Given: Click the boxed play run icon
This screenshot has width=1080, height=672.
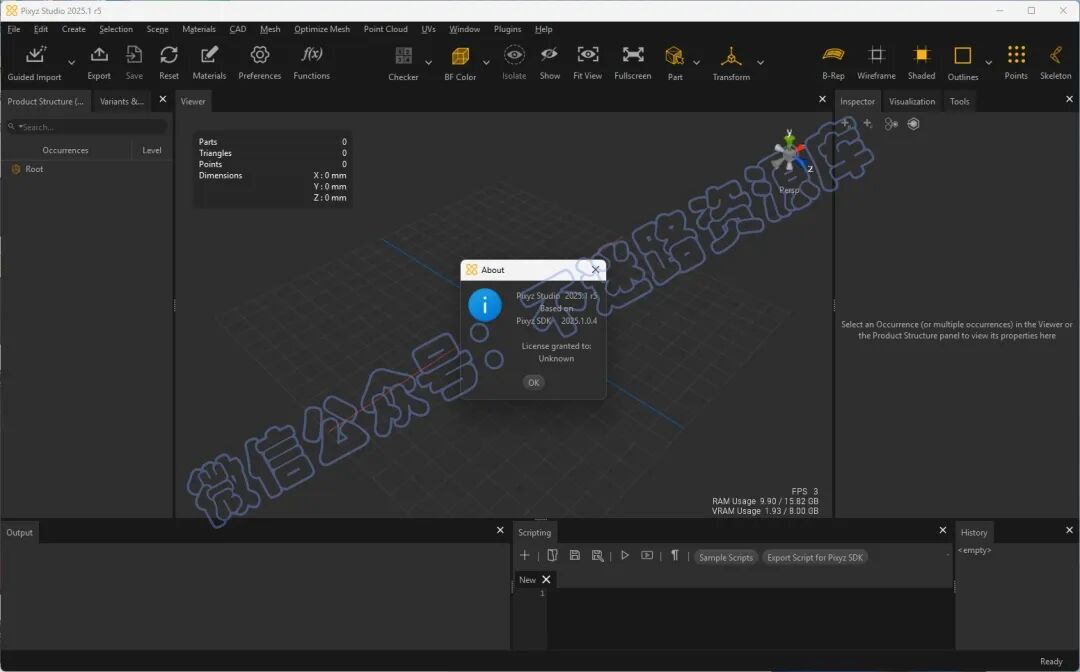Looking at the screenshot, I should 647,555.
